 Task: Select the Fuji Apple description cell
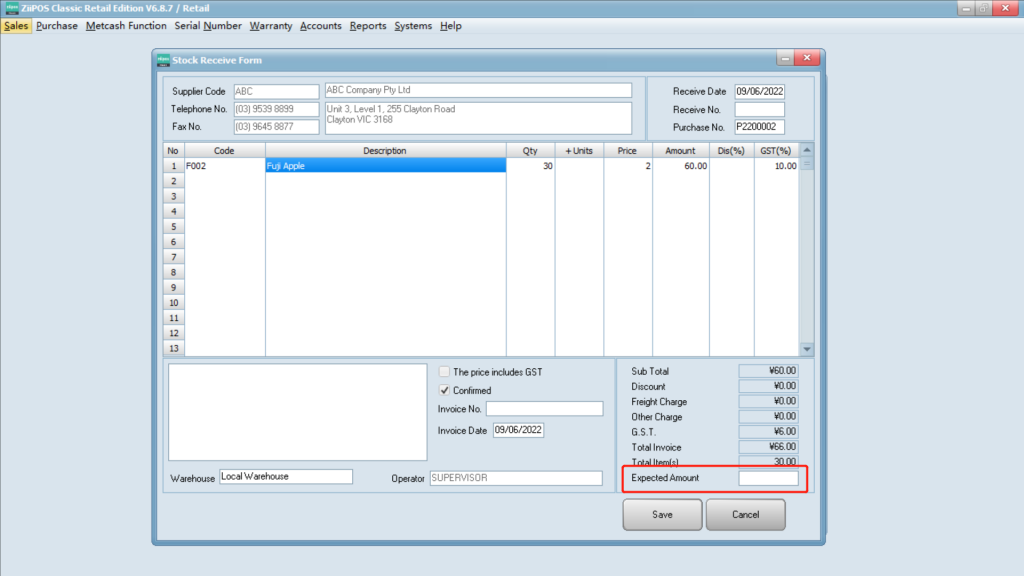(385, 166)
